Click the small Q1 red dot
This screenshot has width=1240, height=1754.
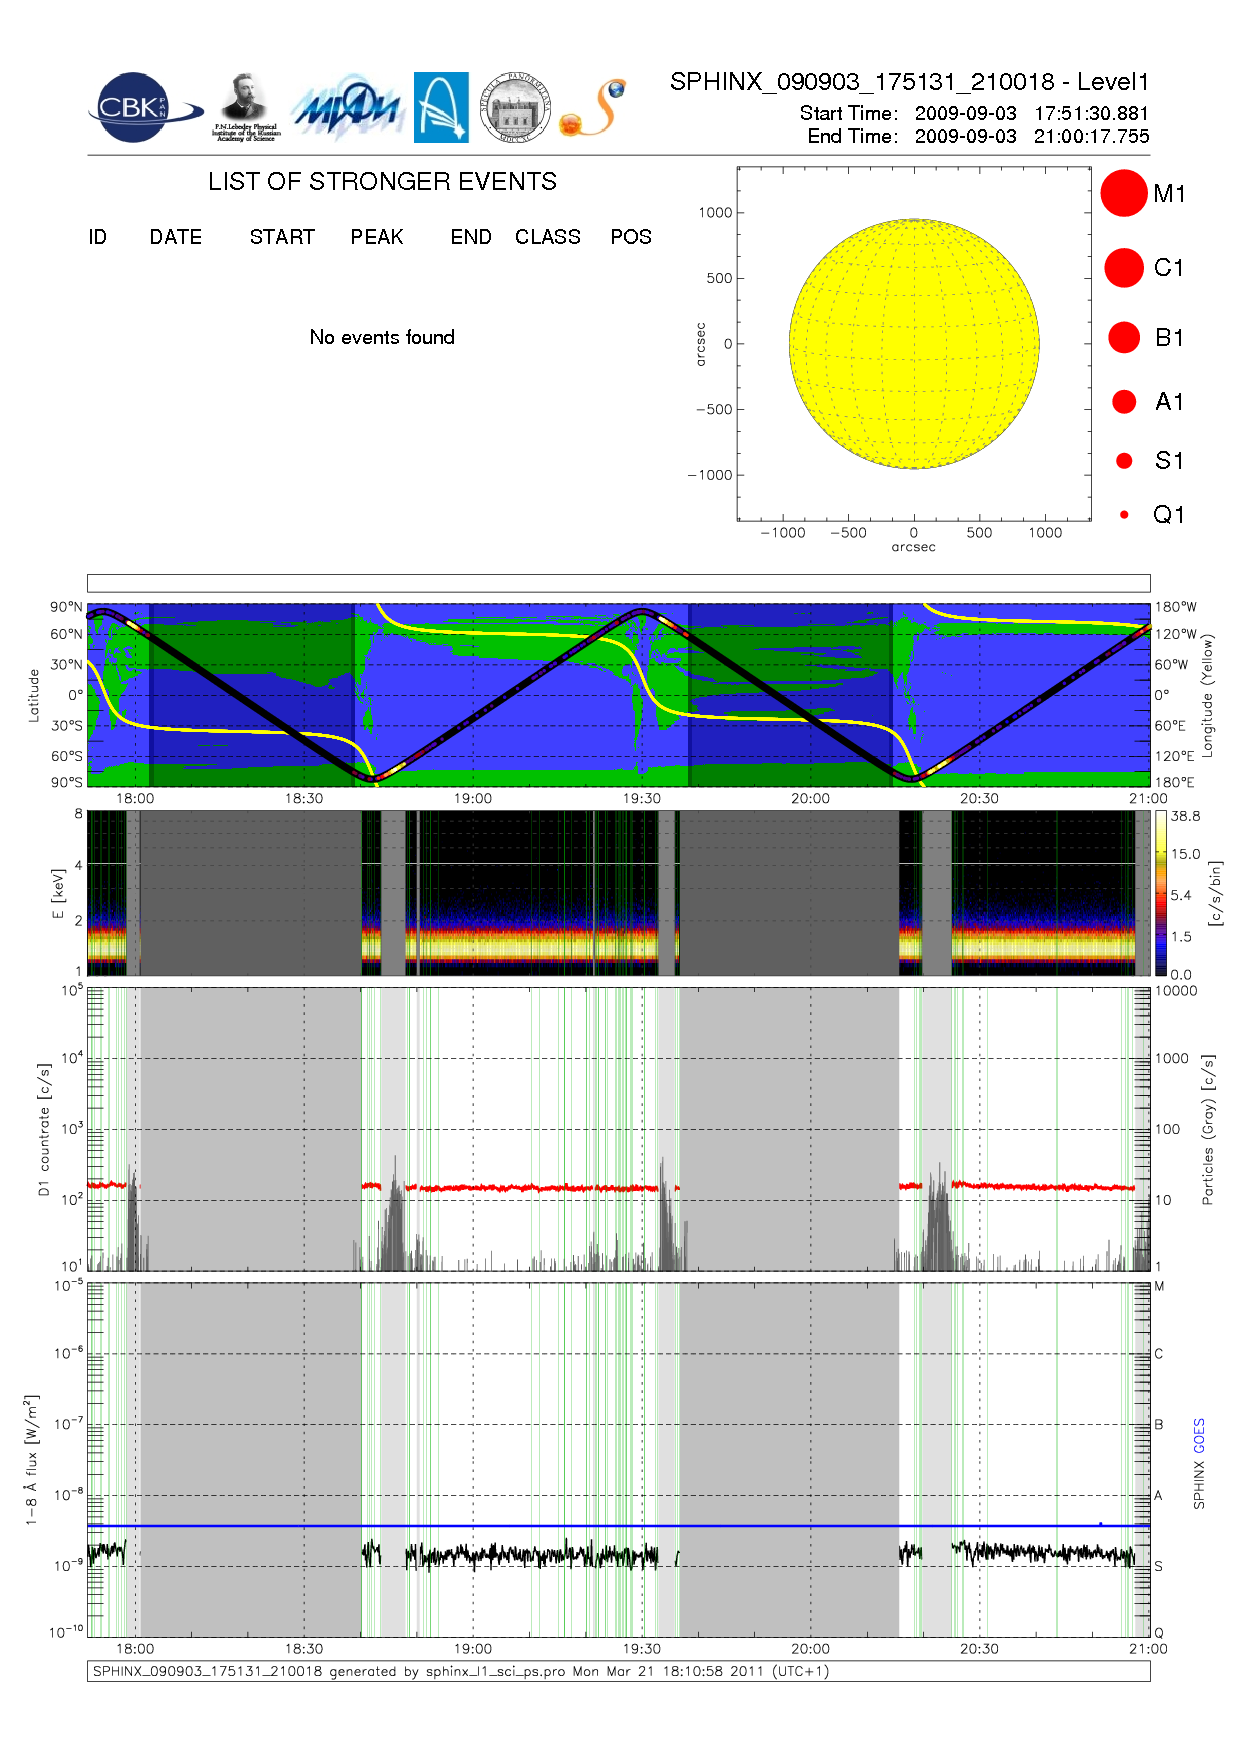(1124, 515)
